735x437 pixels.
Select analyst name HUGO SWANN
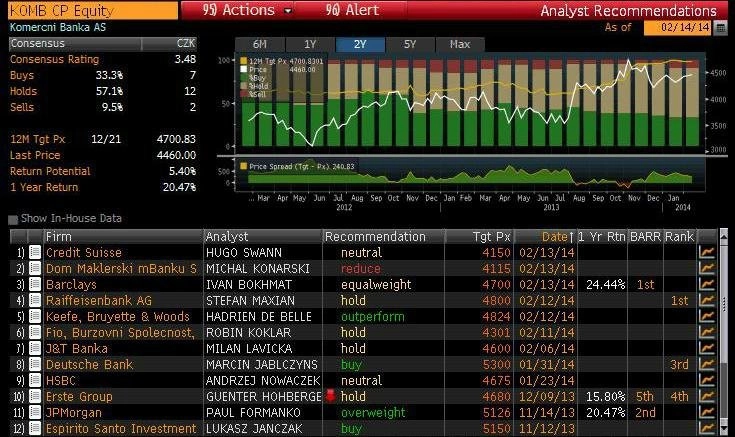tap(244, 252)
